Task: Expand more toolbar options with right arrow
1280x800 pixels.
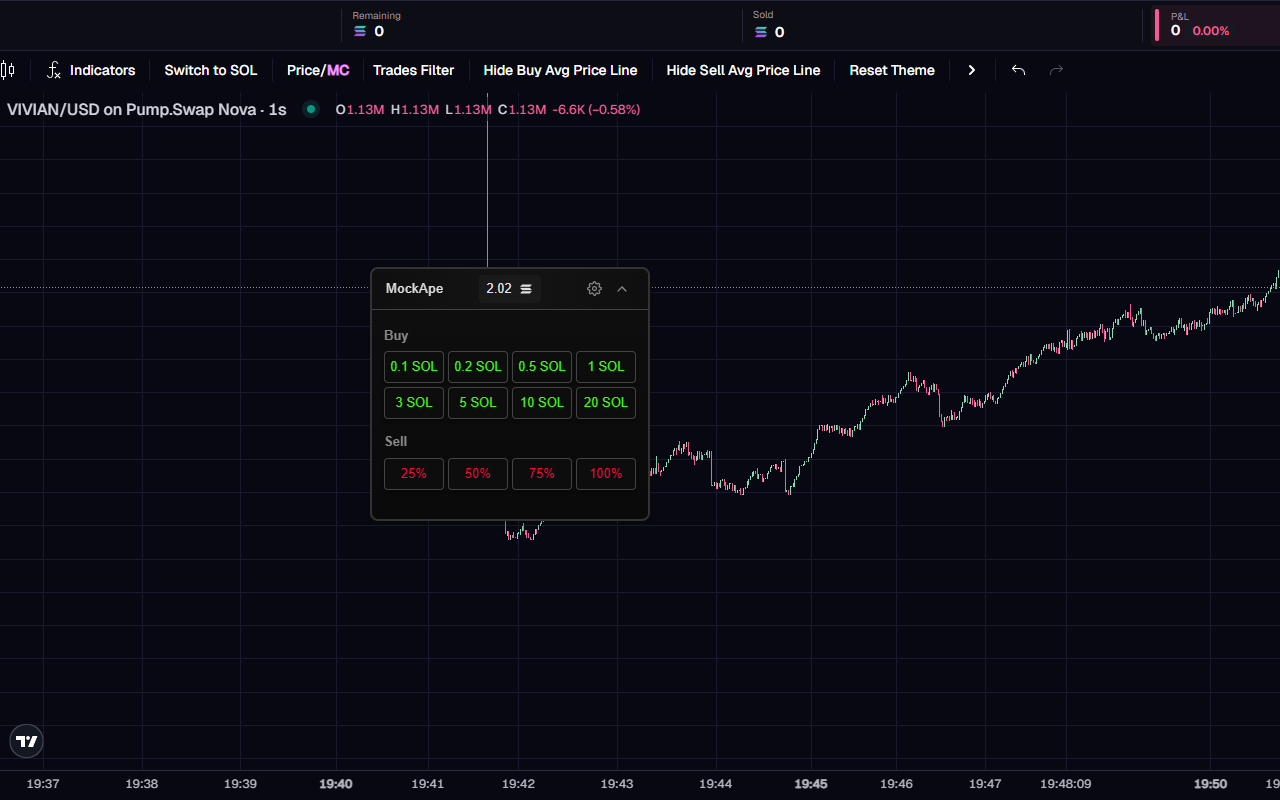Action: tap(971, 70)
